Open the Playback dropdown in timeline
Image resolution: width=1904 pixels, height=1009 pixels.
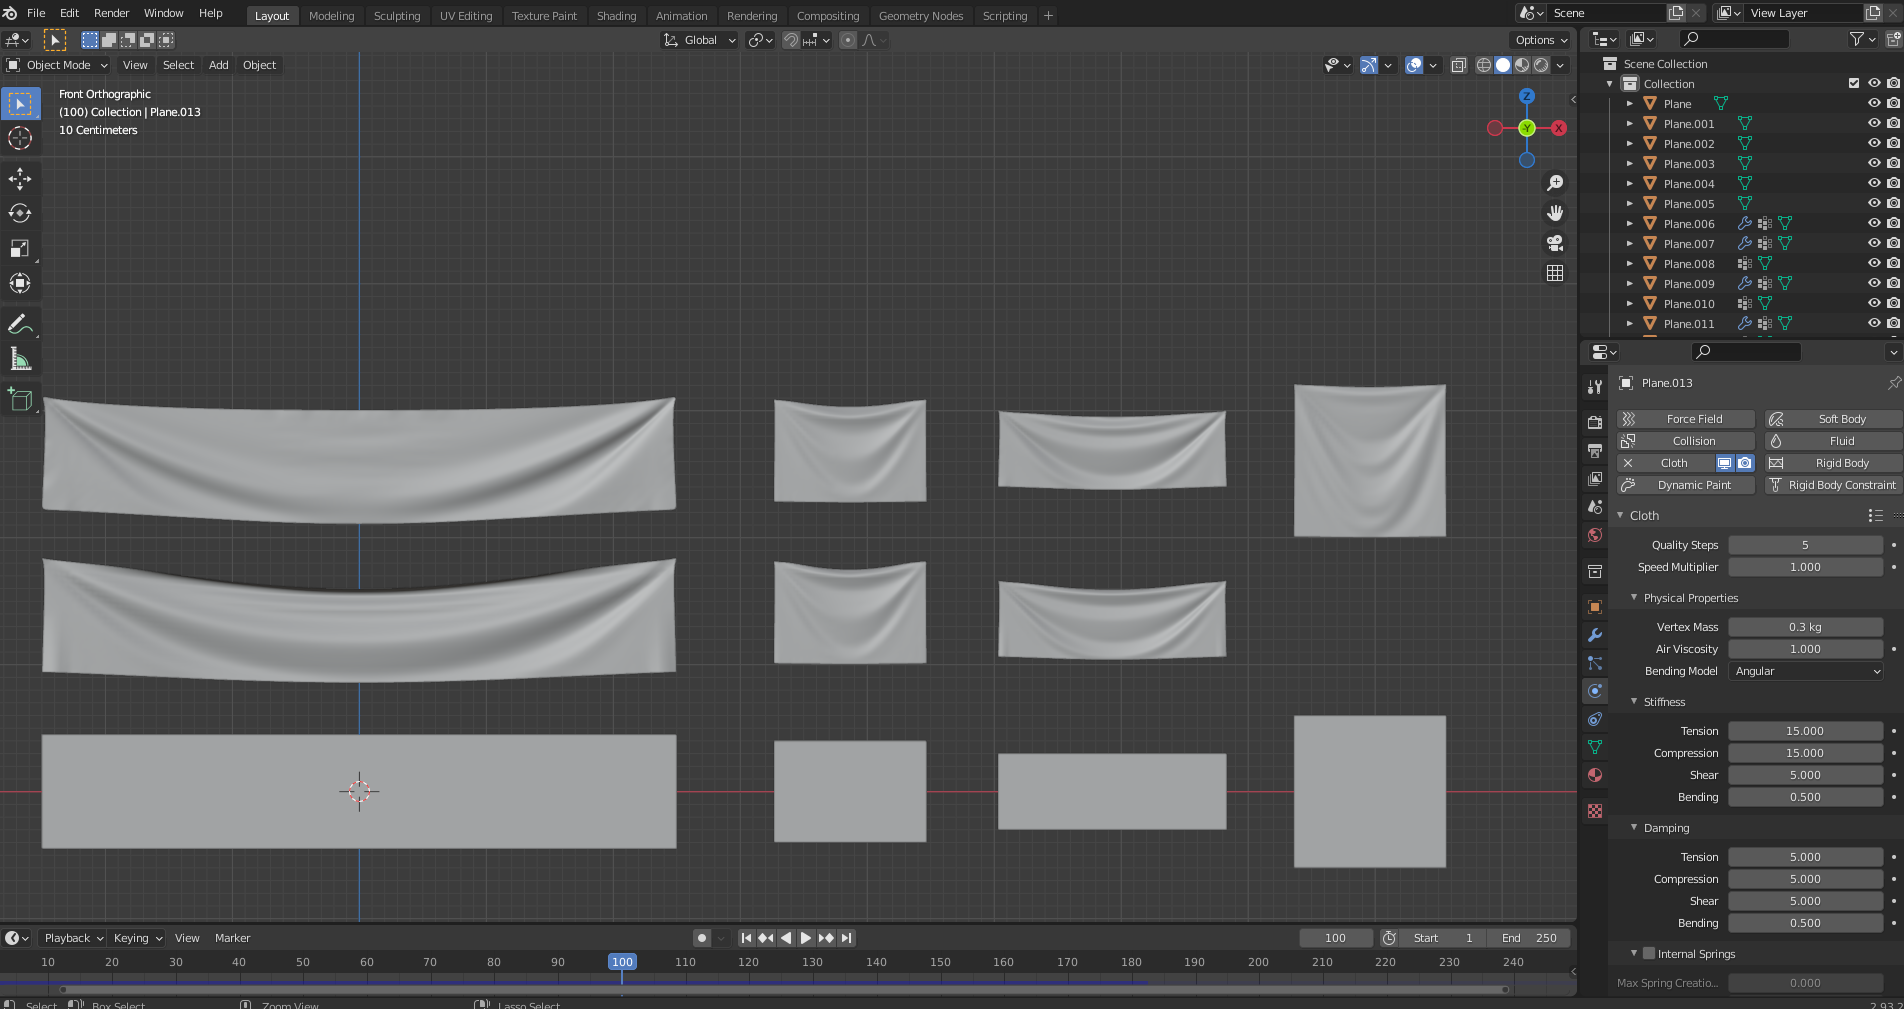[x=73, y=938]
